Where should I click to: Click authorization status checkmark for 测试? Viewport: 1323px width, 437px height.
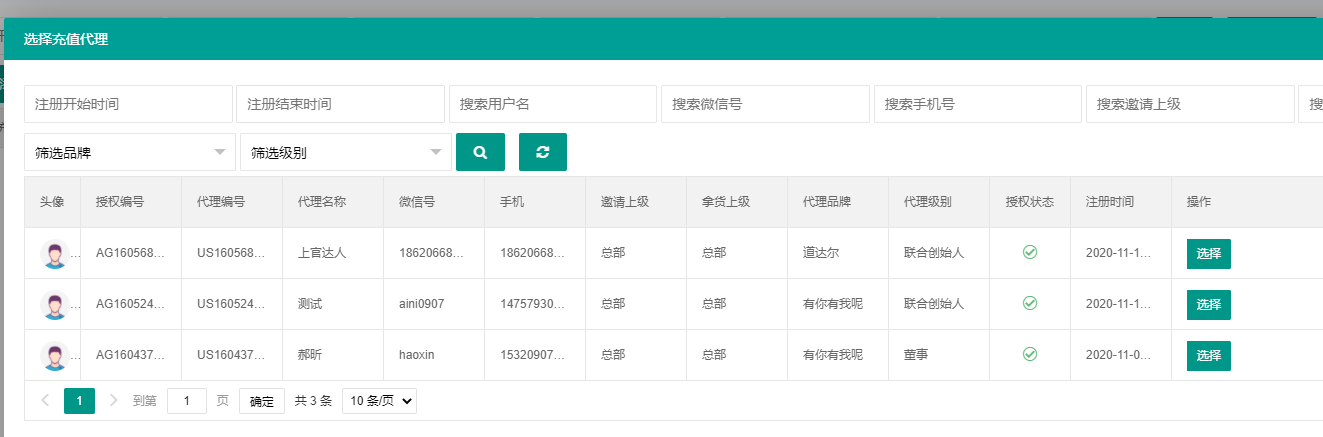[1029, 303]
